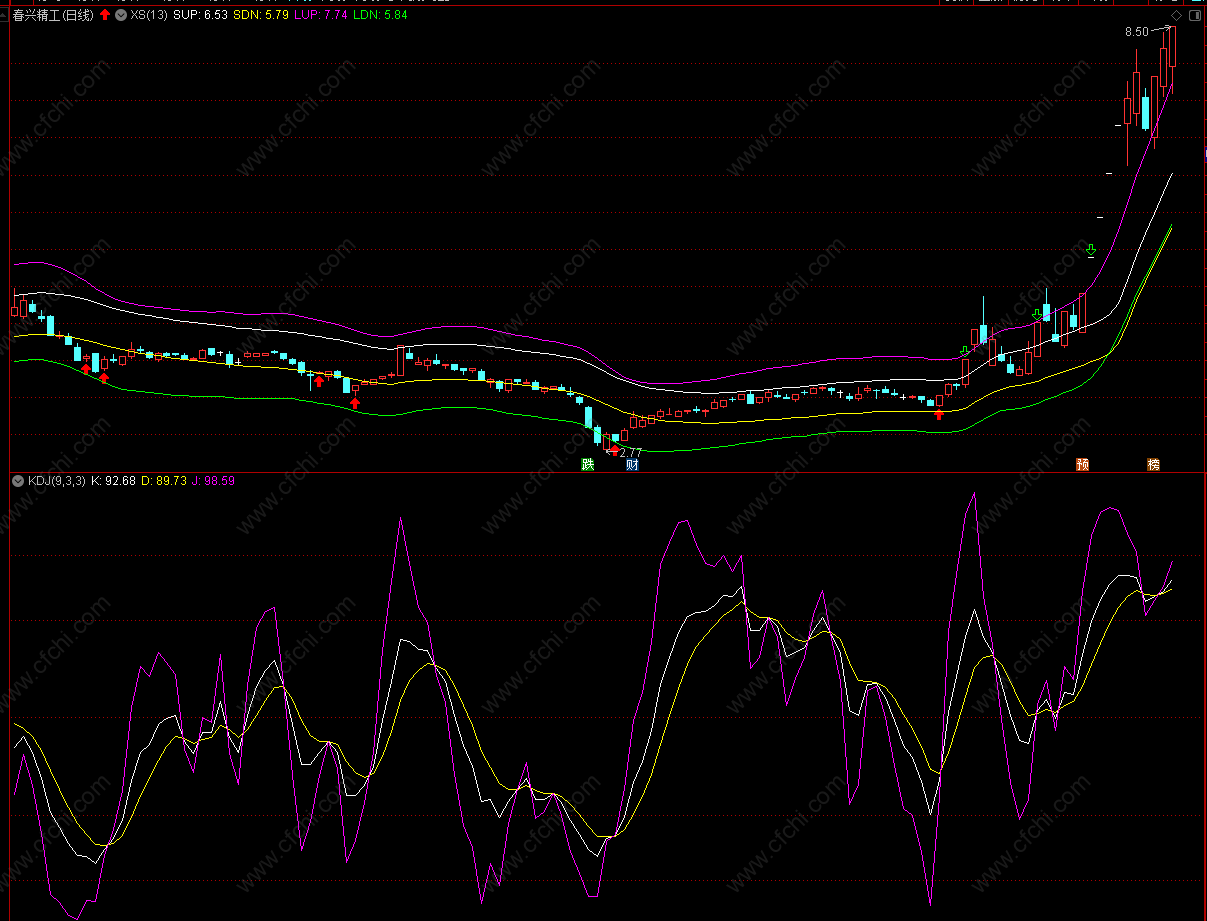
Task: Click the stock title 春兴精工(日线)
Action: 54,15
